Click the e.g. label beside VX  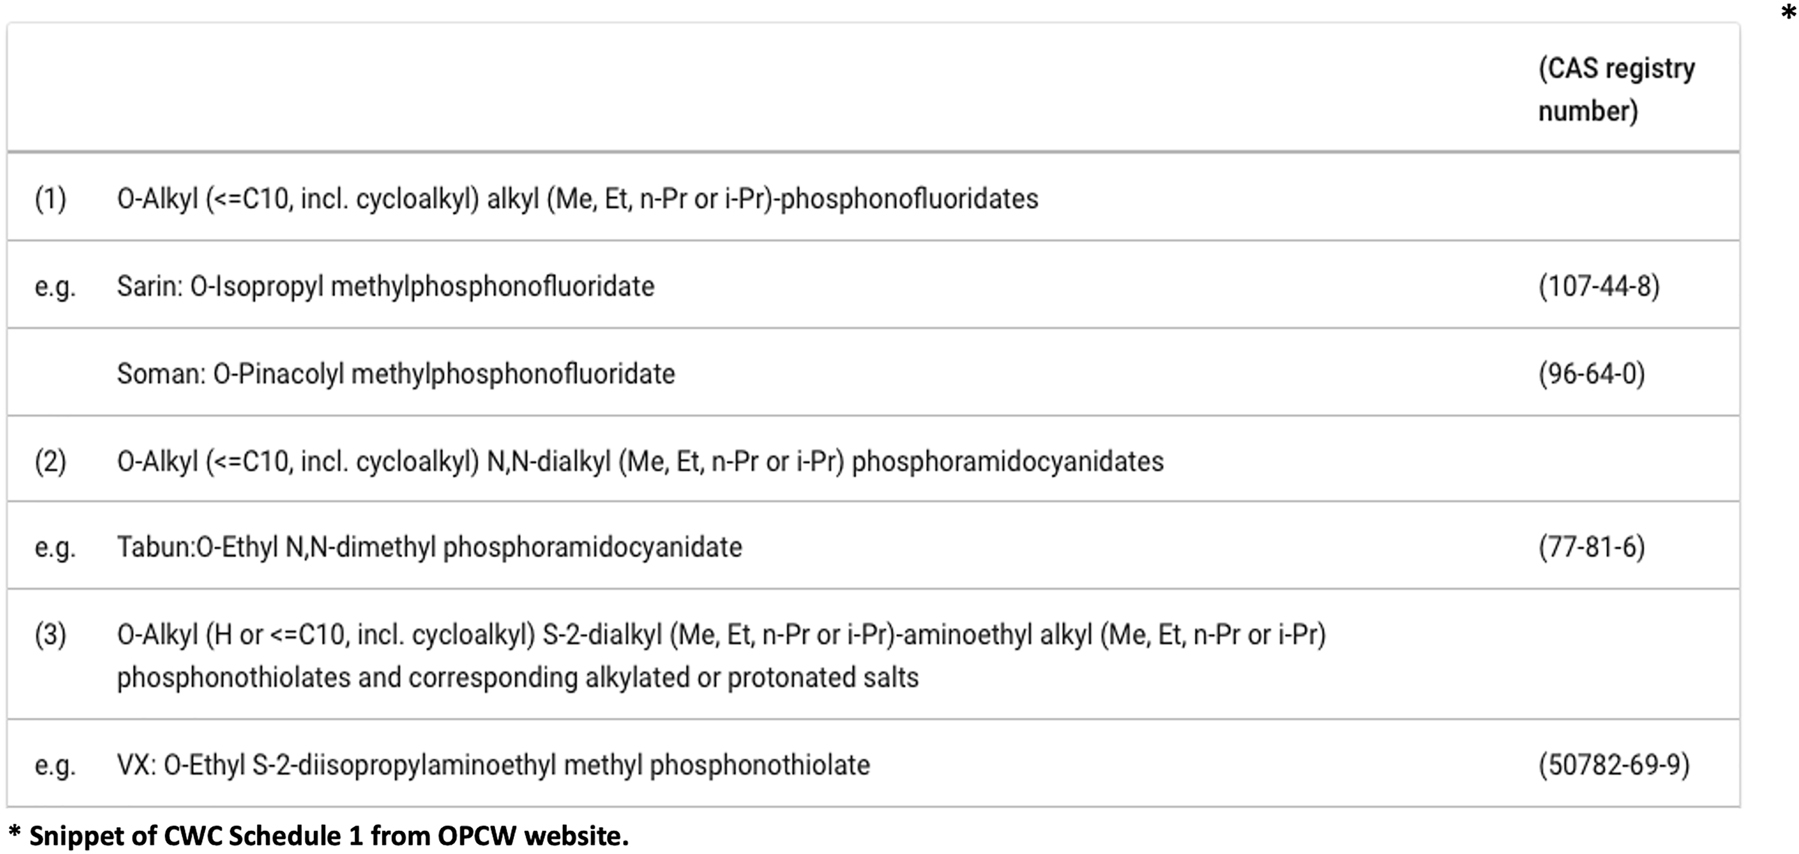pos(55,766)
